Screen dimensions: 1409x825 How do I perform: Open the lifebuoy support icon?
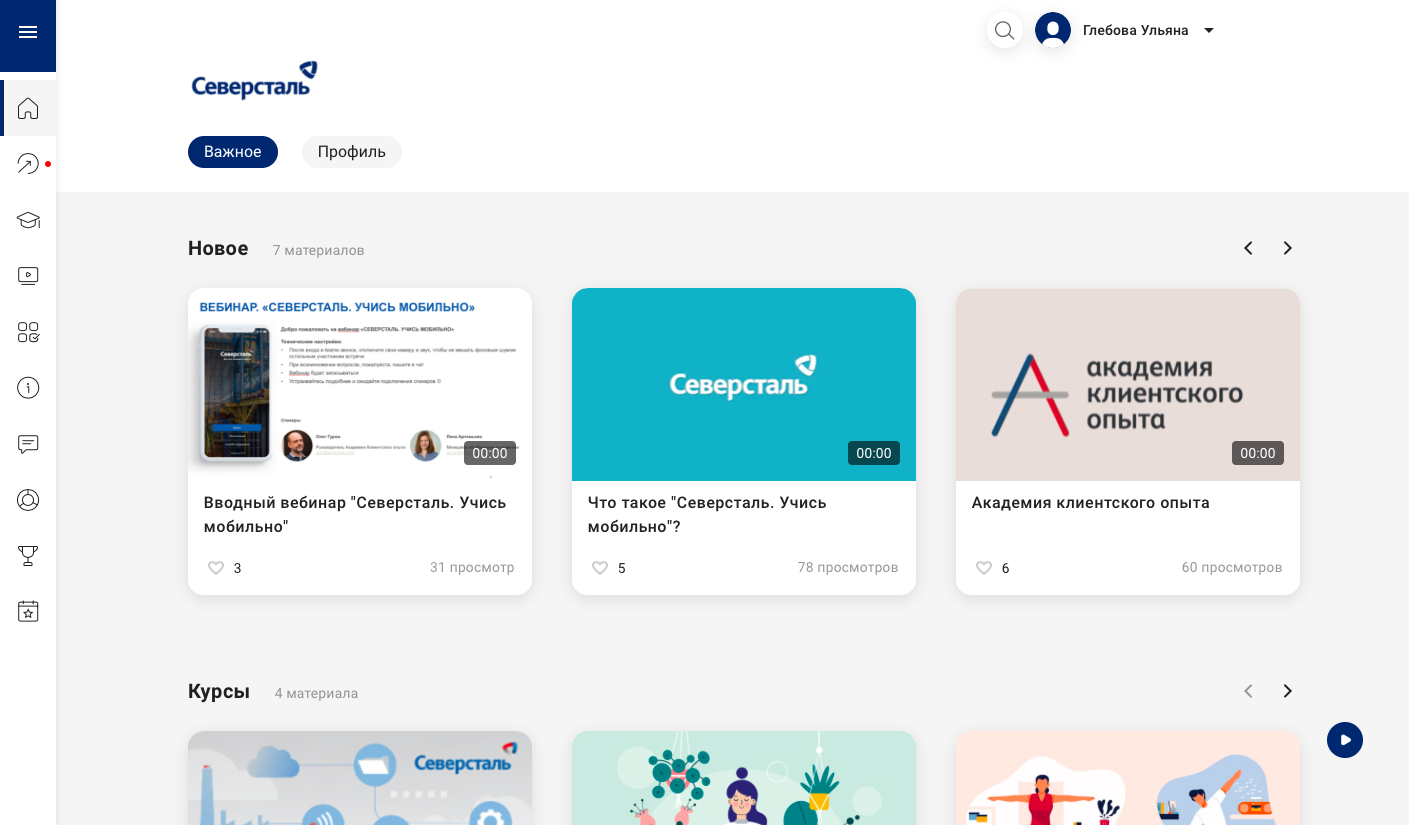coord(28,500)
